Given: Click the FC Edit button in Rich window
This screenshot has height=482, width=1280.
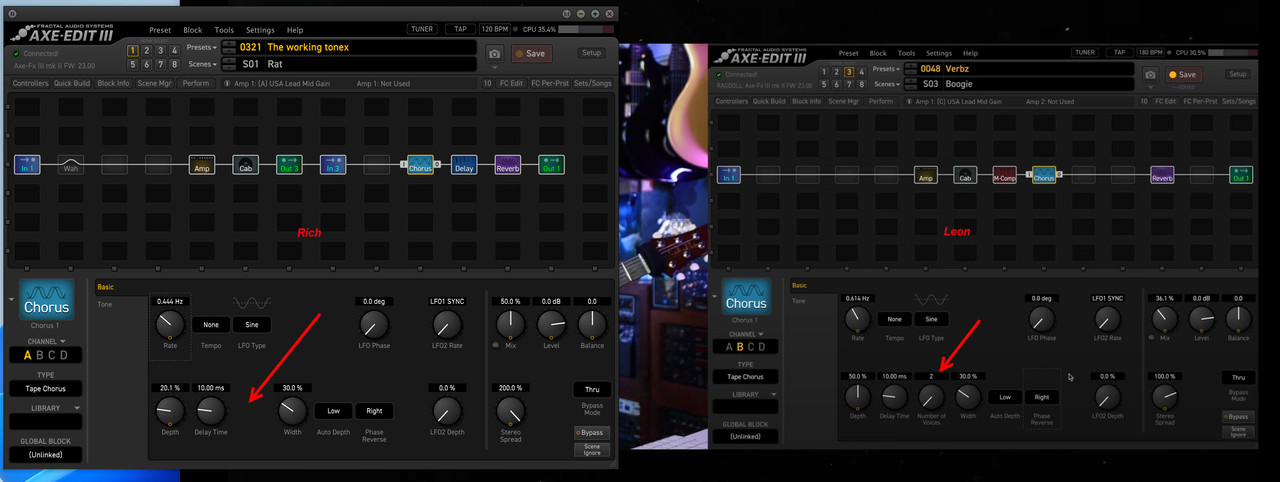Looking at the screenshot, I should pos(511,84).
